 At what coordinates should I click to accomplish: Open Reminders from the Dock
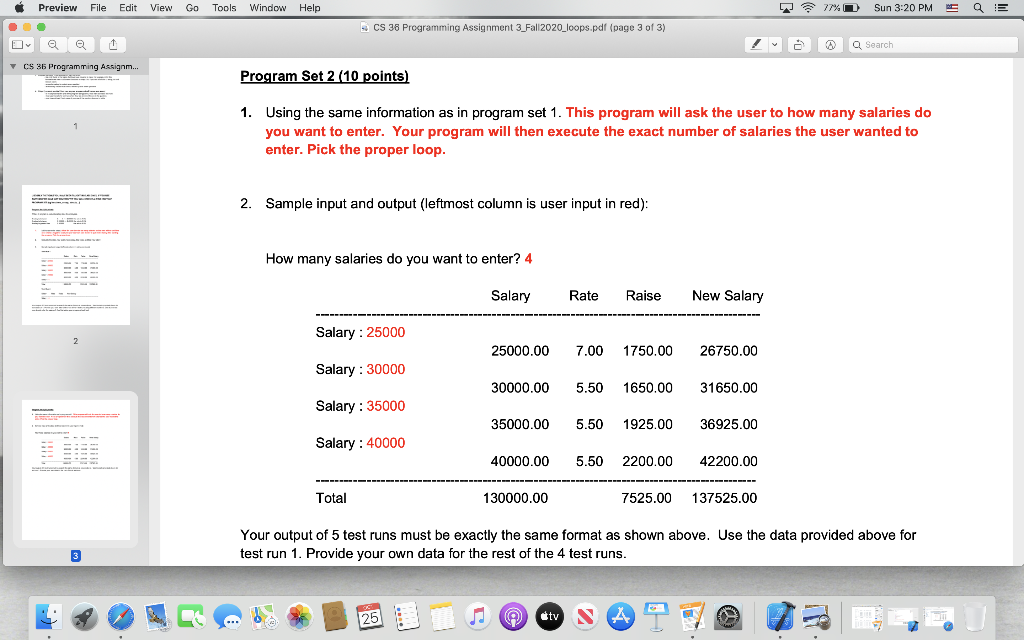(x=406, y=616)
